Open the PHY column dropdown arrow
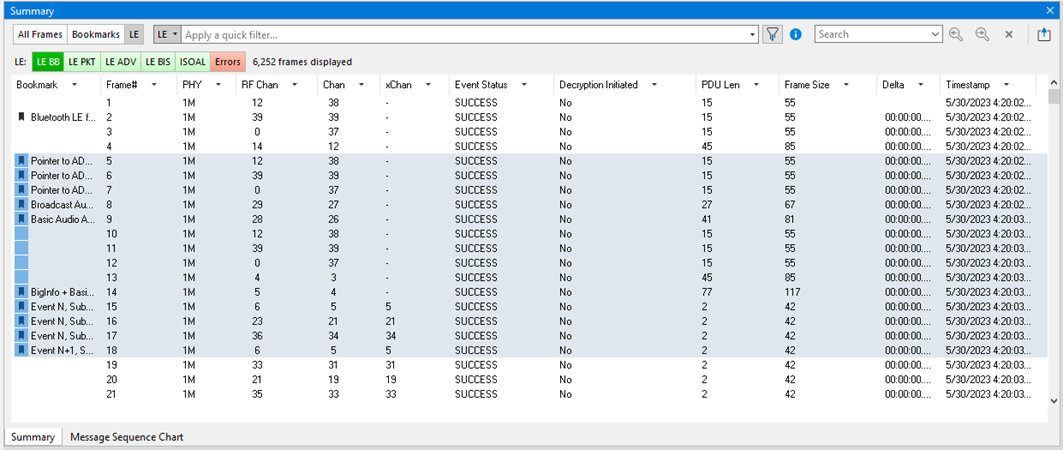Screen dimensions: 1063x450 click(x=218, y=85)
